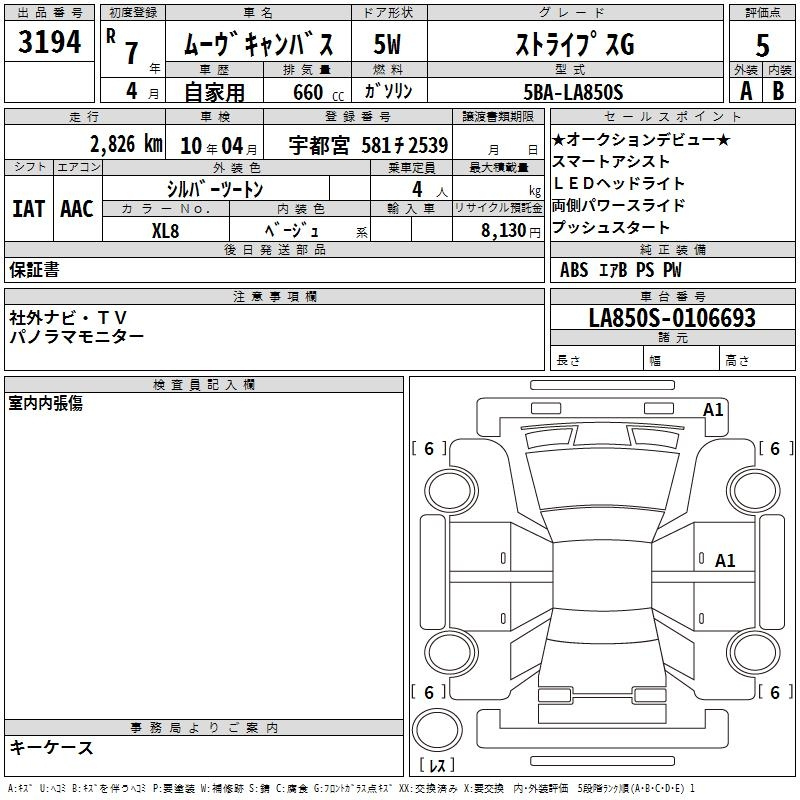Click the interior grade B cell

[x=779, y=91]
